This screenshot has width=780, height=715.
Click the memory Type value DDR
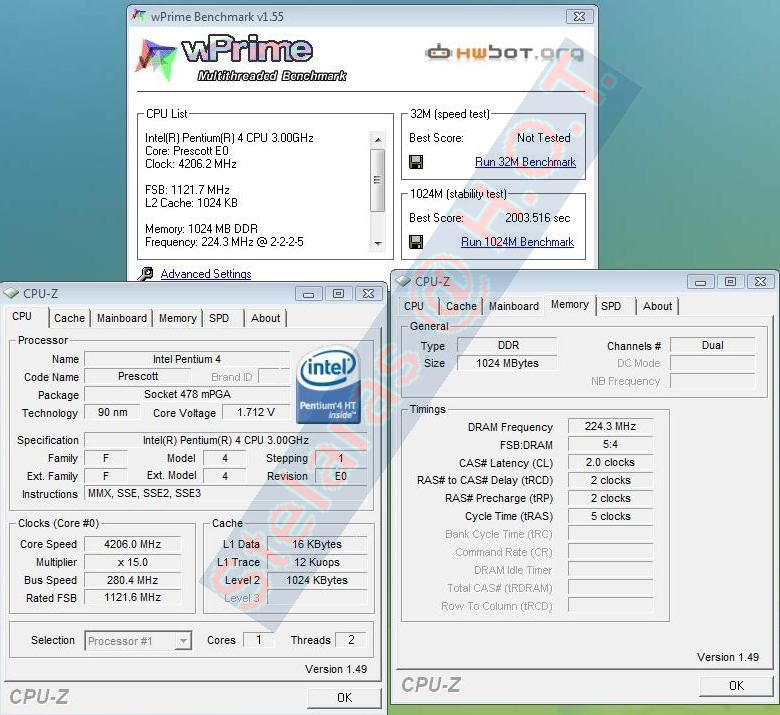coord(507,345)
